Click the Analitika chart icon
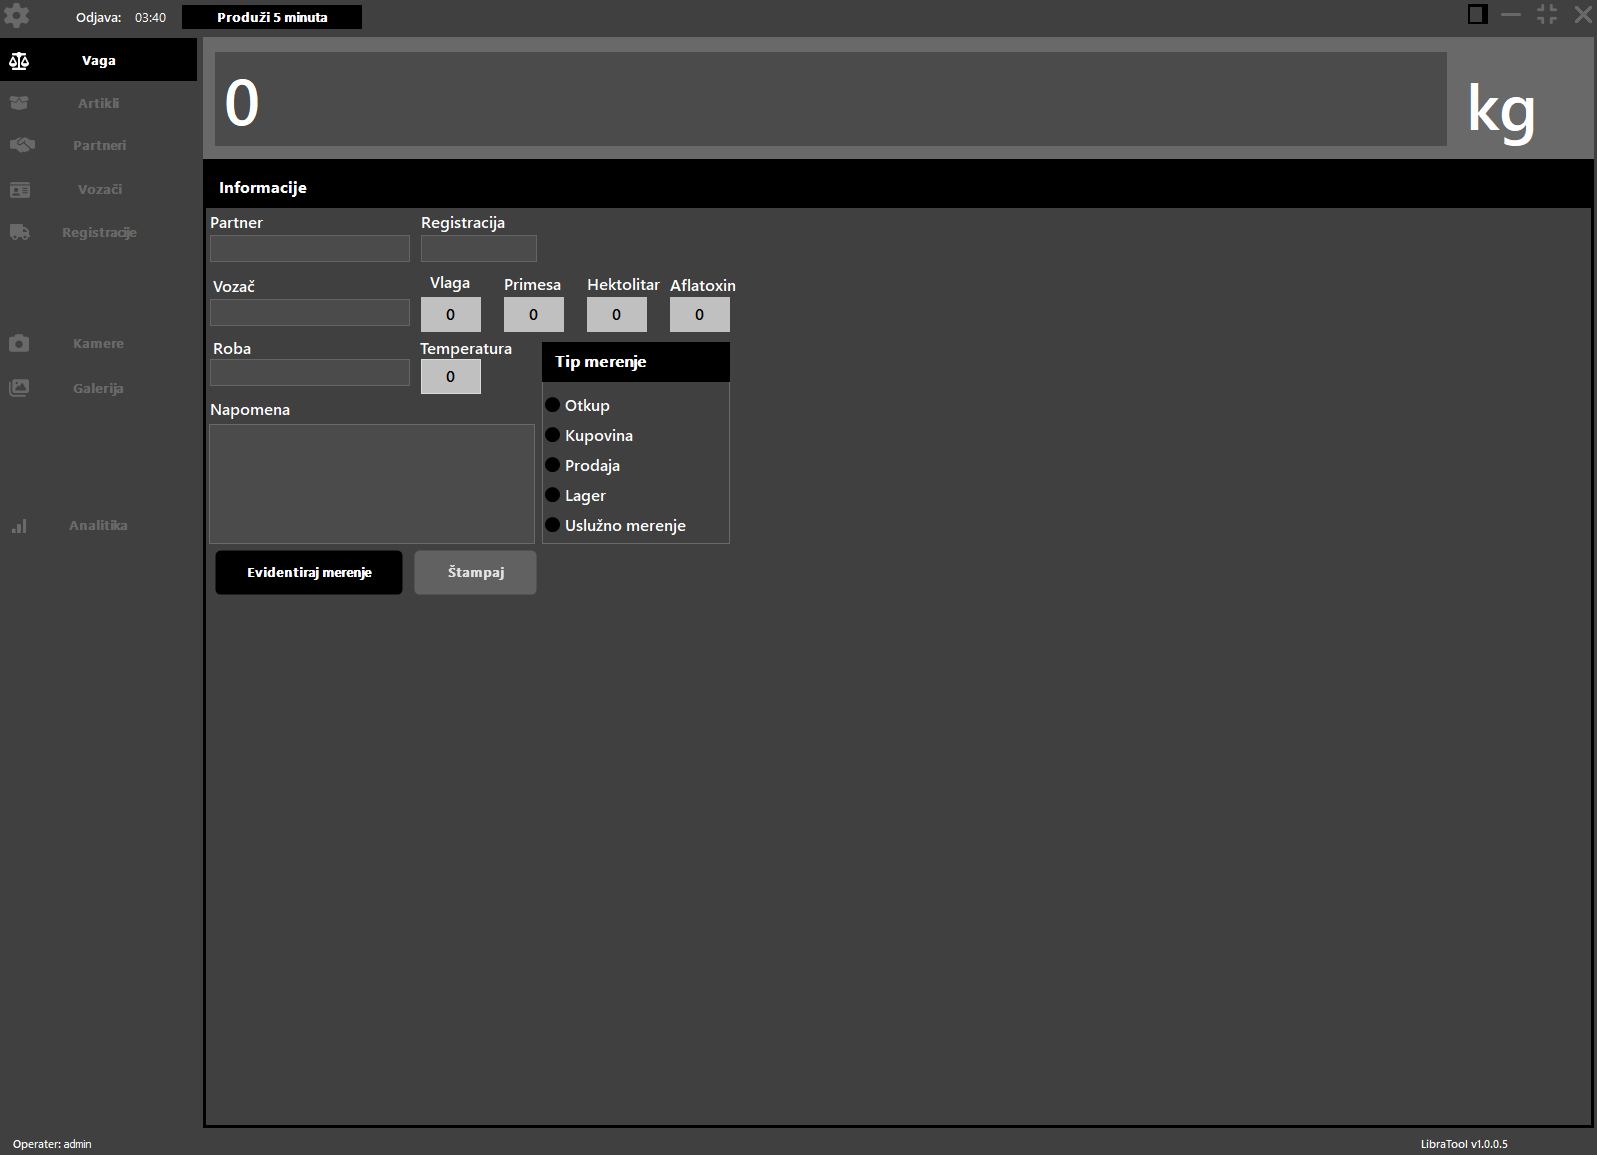 [19, 526]
